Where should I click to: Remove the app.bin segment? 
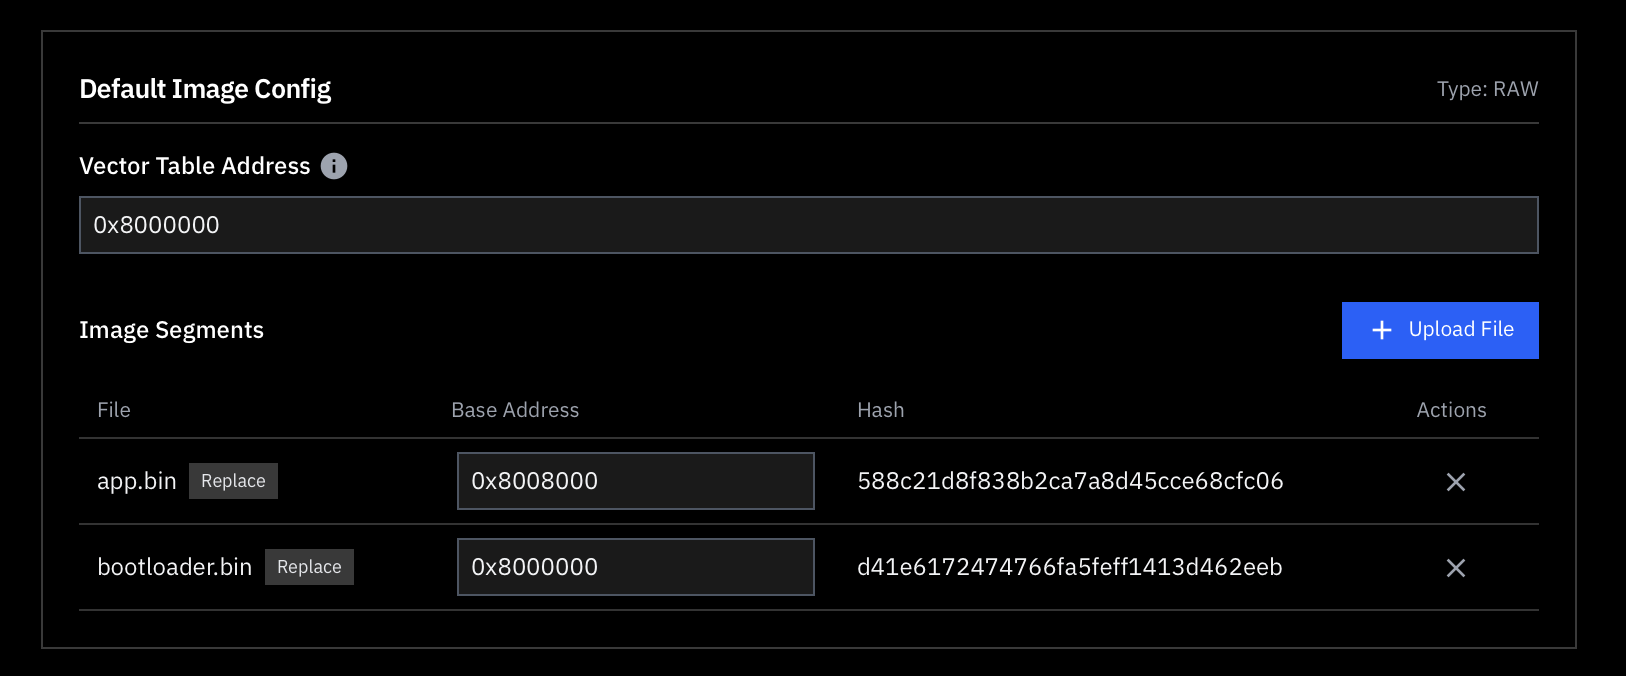coord(1455,482)
